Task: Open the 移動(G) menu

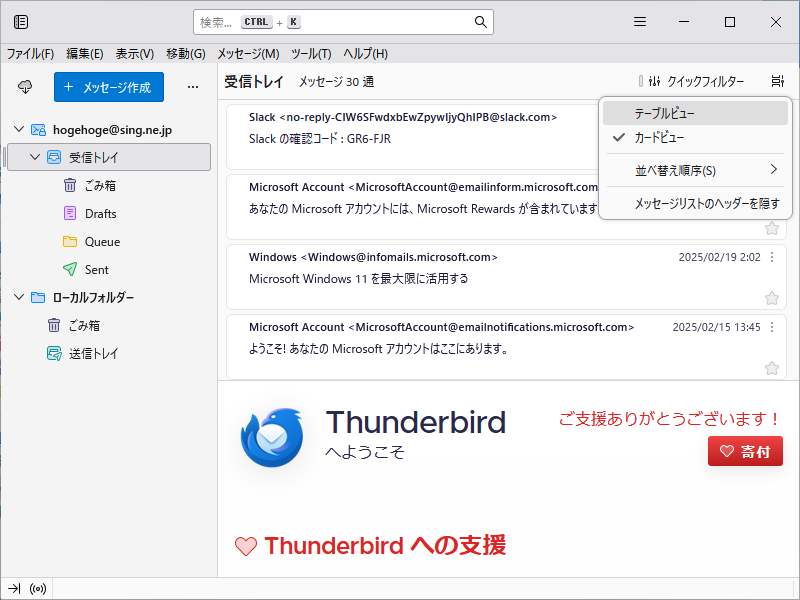Action: (186, 54)
